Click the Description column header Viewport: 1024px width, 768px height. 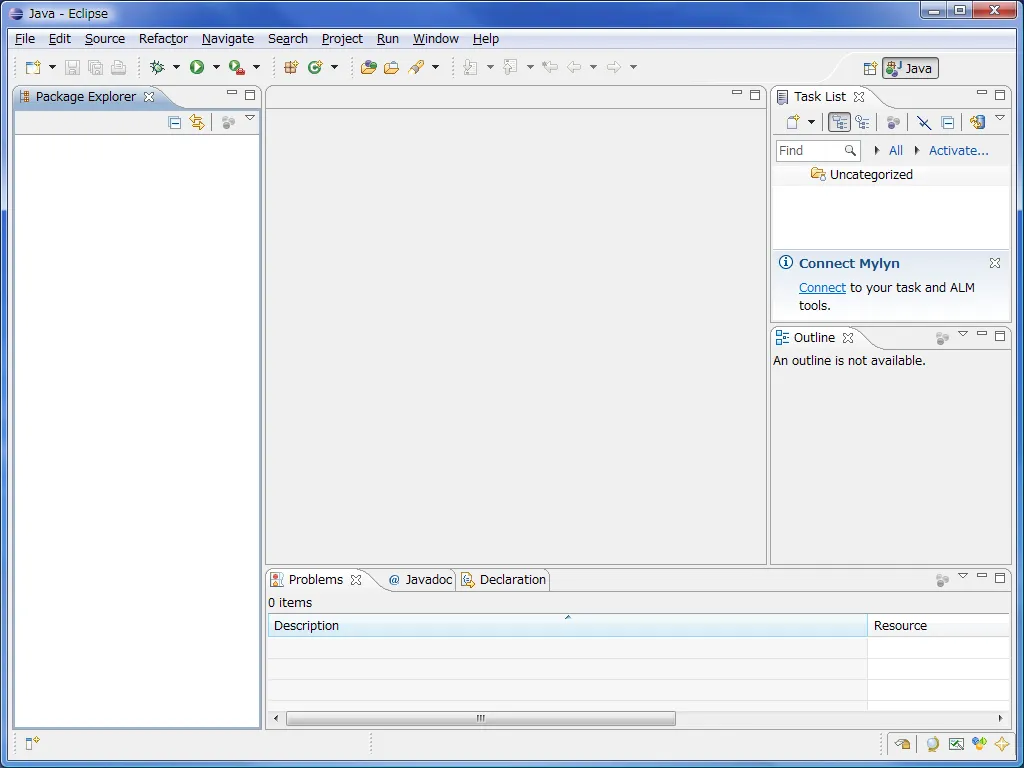pos(568,626)
